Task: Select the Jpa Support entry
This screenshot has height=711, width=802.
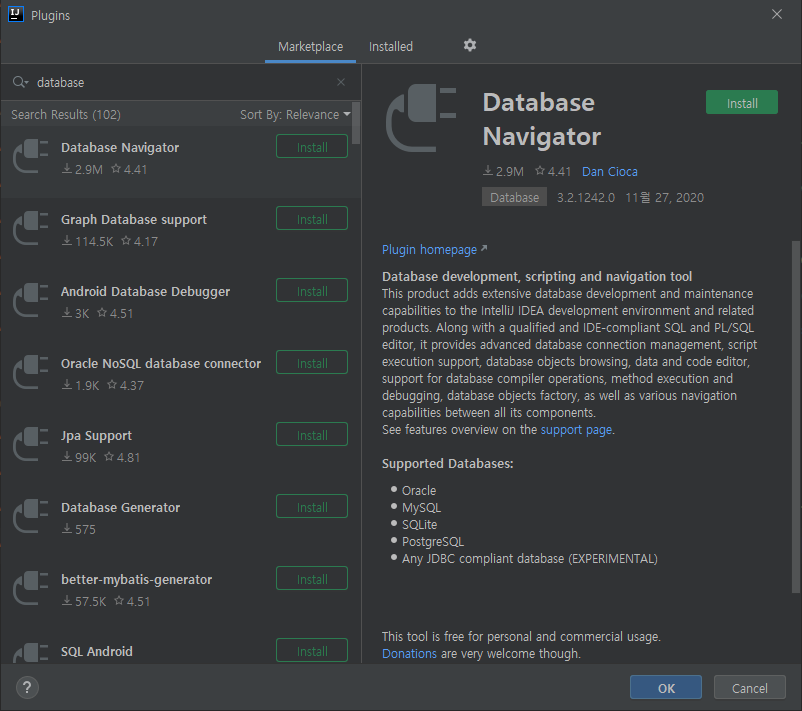Action: point(181,450)
